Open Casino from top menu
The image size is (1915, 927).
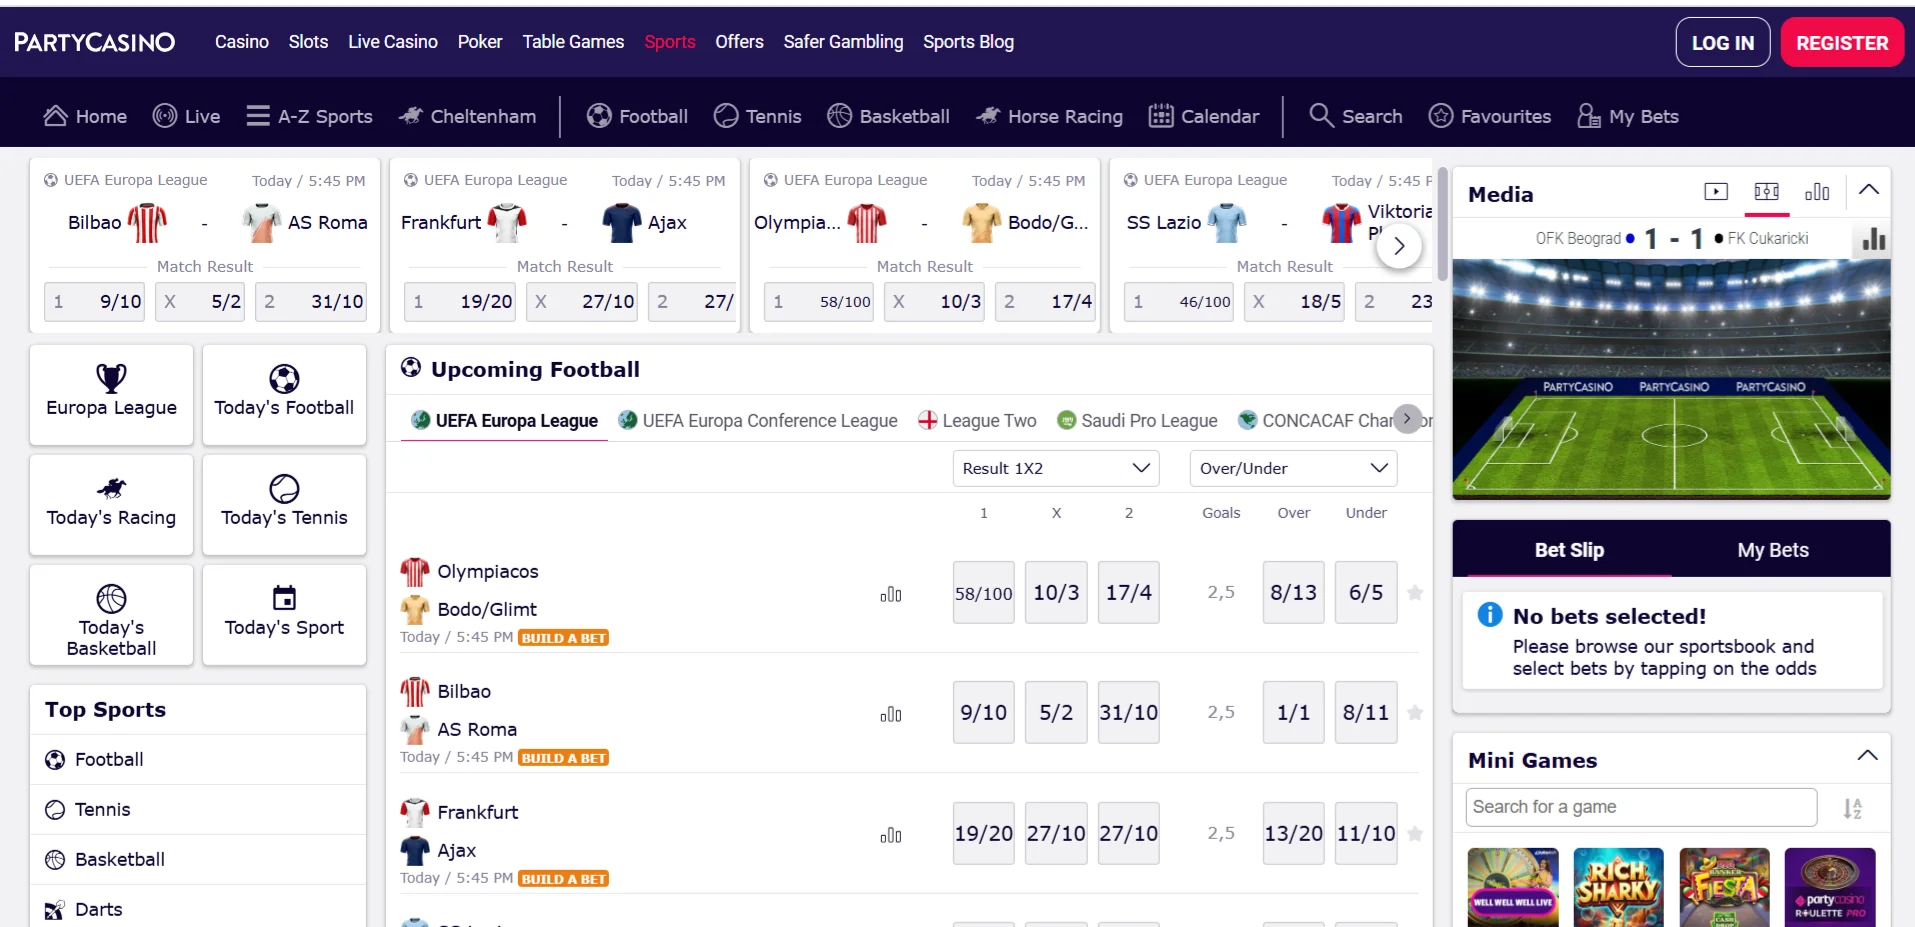point(242,42)
